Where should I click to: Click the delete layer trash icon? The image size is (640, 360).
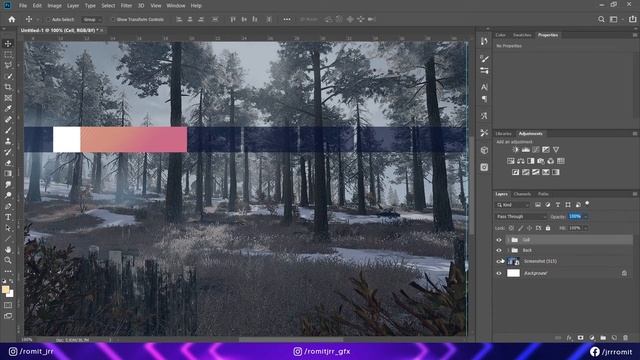(x=625, y=338)
